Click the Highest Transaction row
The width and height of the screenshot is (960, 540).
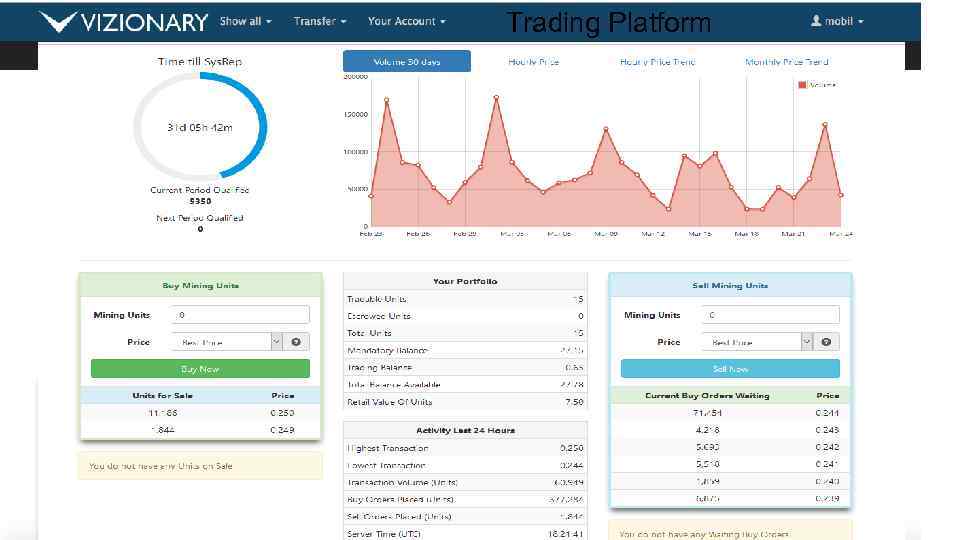click(x=465, y=448)
